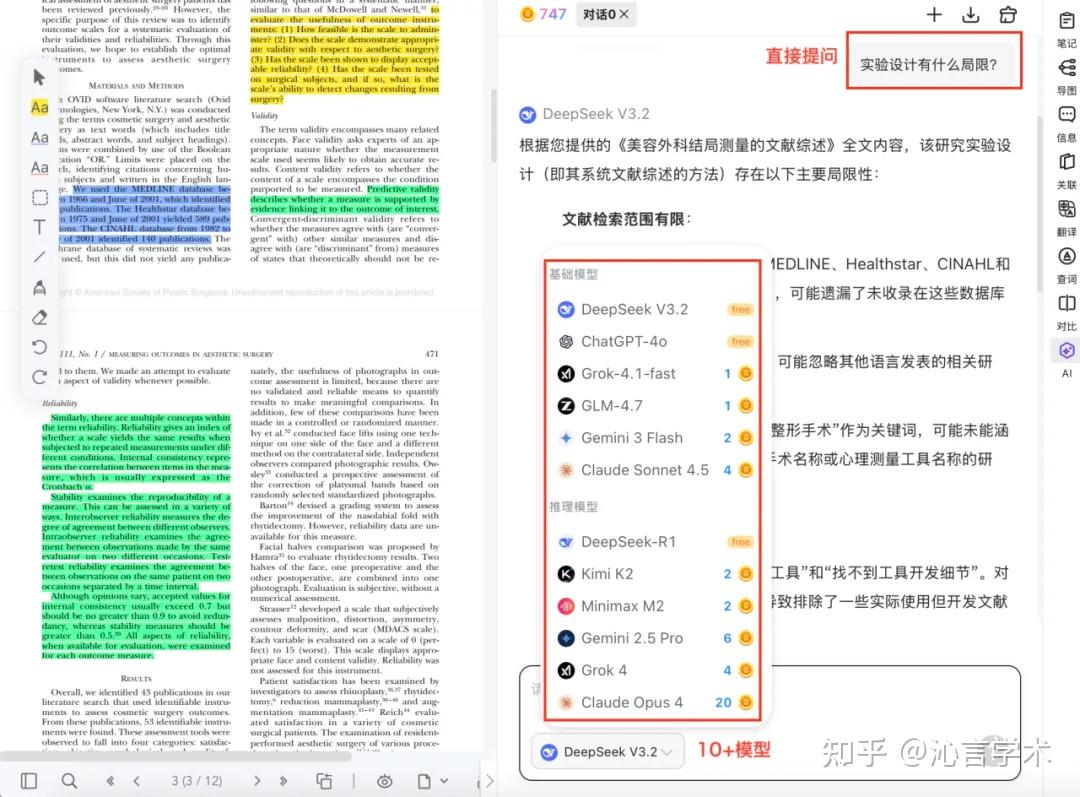Select Gemini 2.5 Pro model

pos(654,638)
